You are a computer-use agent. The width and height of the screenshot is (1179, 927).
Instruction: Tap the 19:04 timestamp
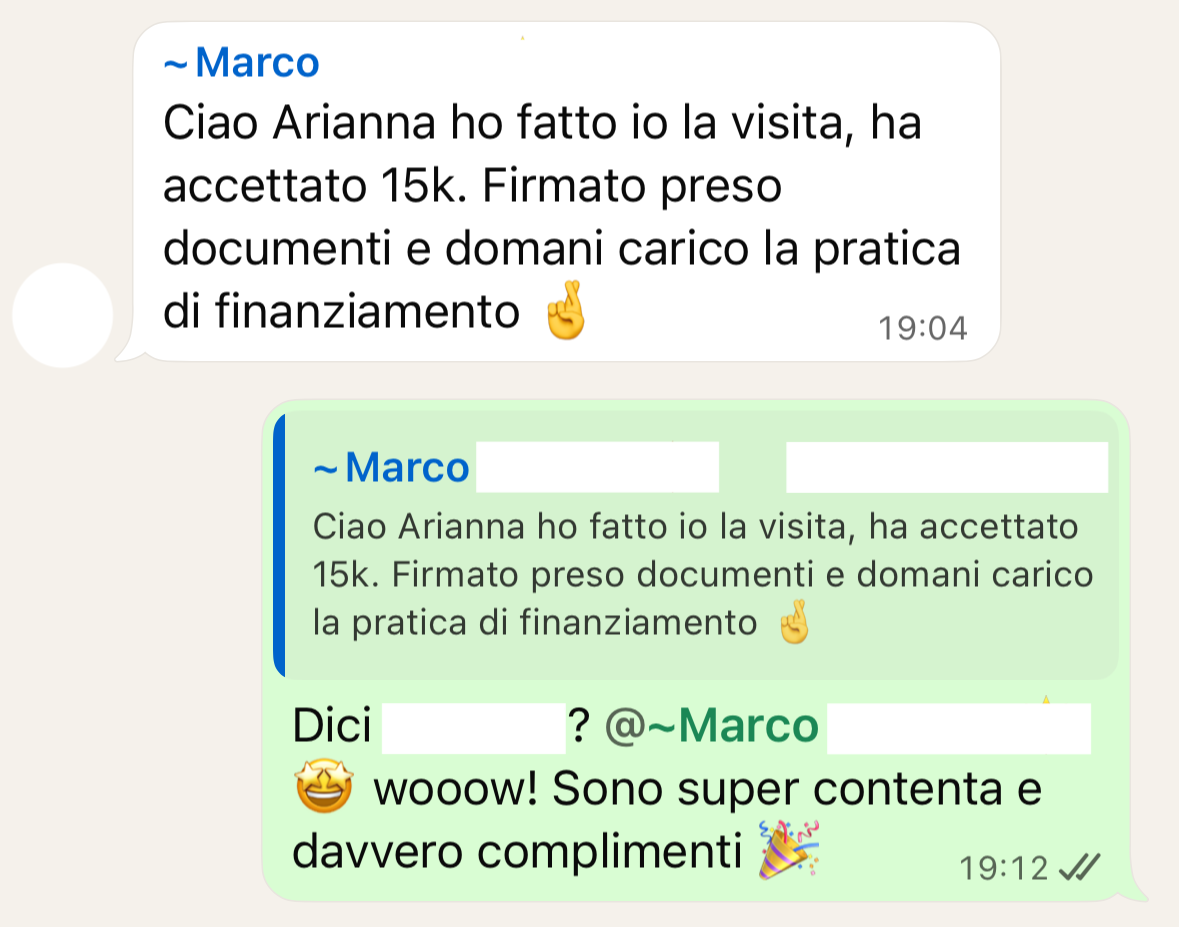923,328
